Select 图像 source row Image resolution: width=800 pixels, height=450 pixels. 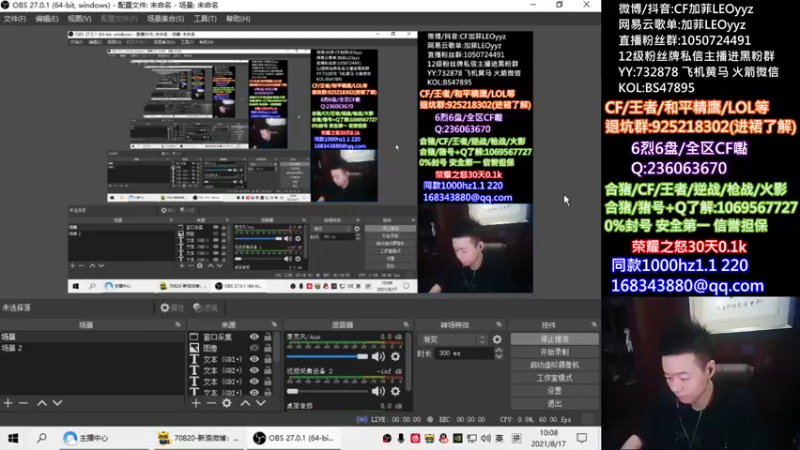tap(231, 348)
